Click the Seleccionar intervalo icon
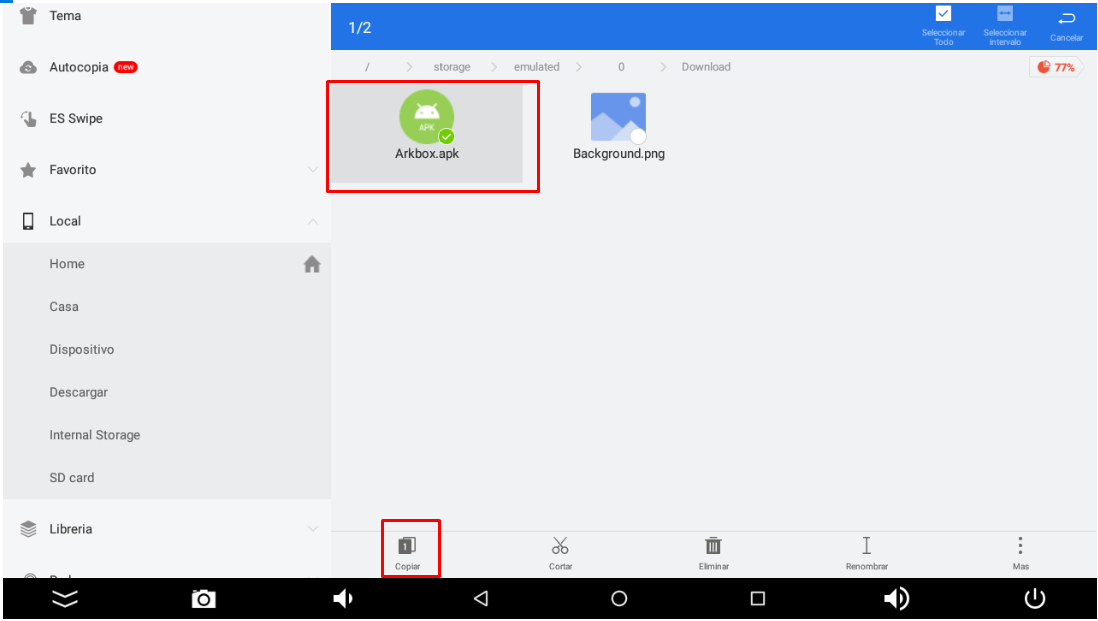Screen dimensions: 1098x621 [1005, 14]
